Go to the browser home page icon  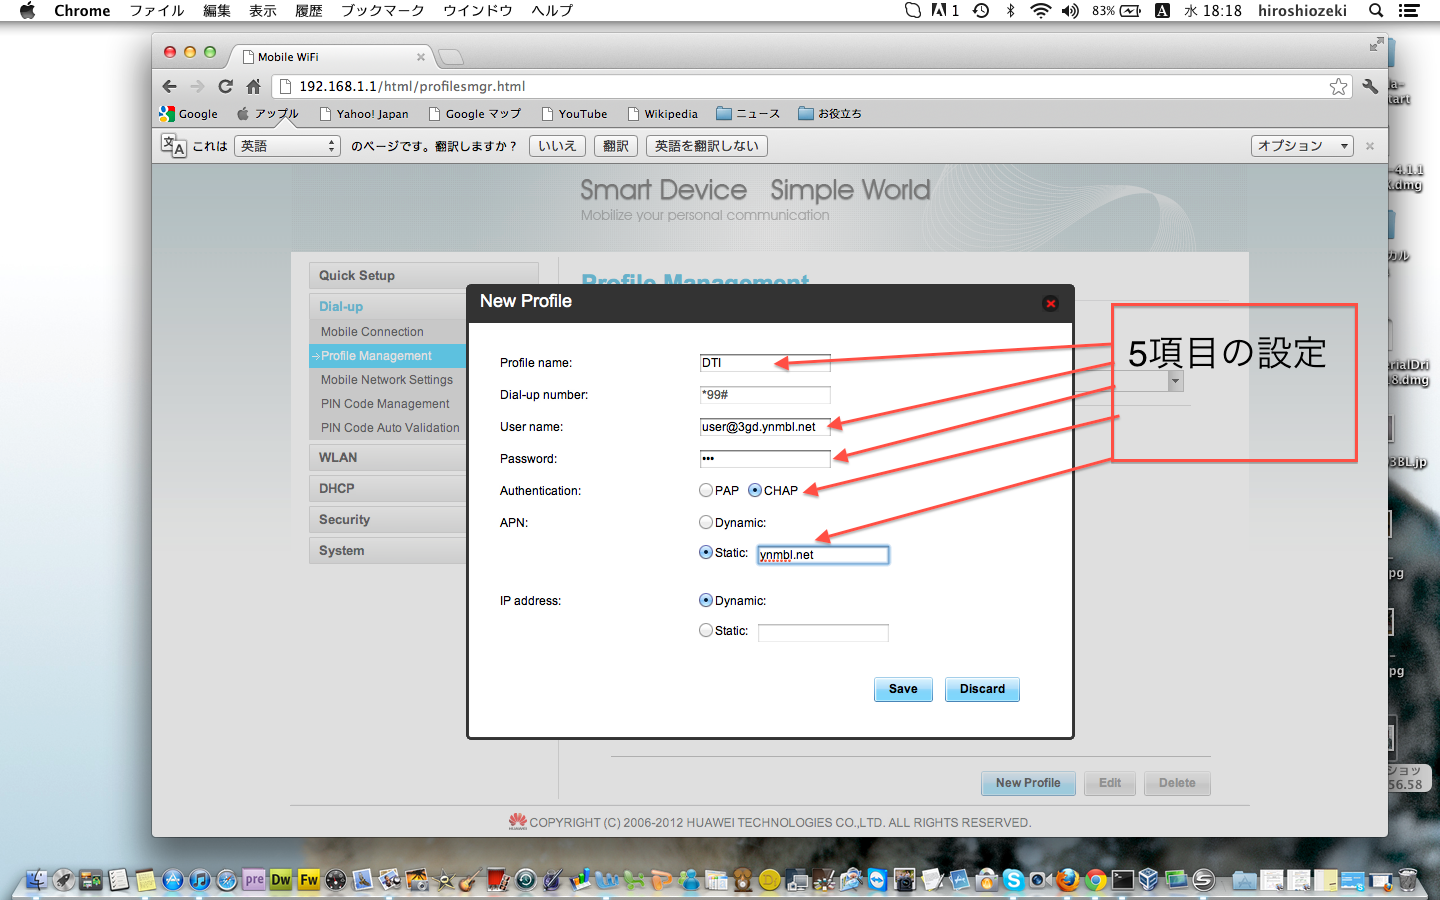point(253,87)
